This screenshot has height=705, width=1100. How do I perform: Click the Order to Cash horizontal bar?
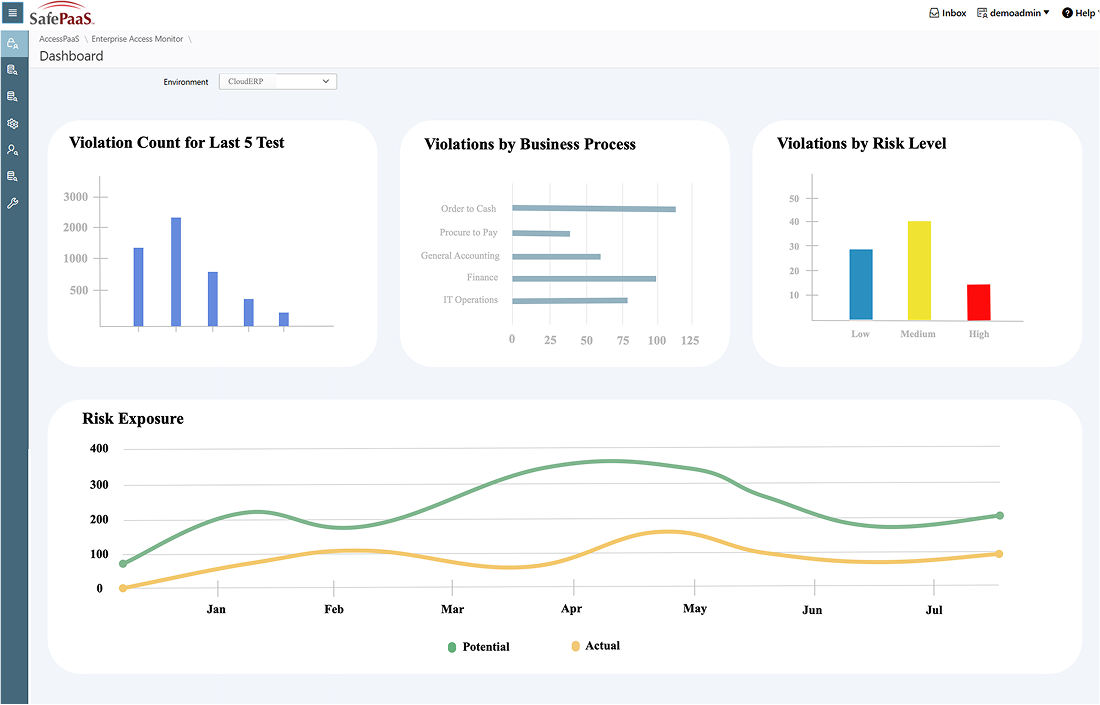(x=594, y=209)
